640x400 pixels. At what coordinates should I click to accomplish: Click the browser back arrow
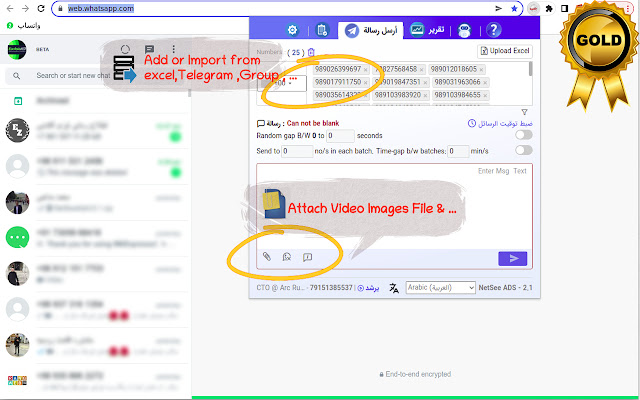click(10, 9)
